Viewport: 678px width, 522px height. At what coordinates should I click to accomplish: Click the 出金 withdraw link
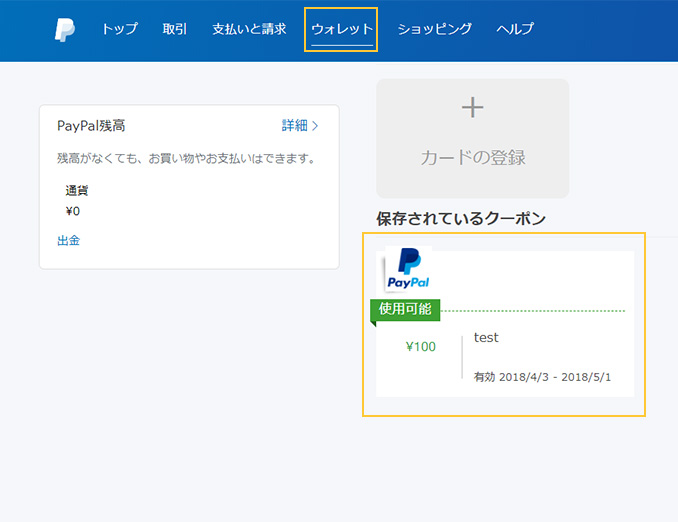[x=69, y=240]
